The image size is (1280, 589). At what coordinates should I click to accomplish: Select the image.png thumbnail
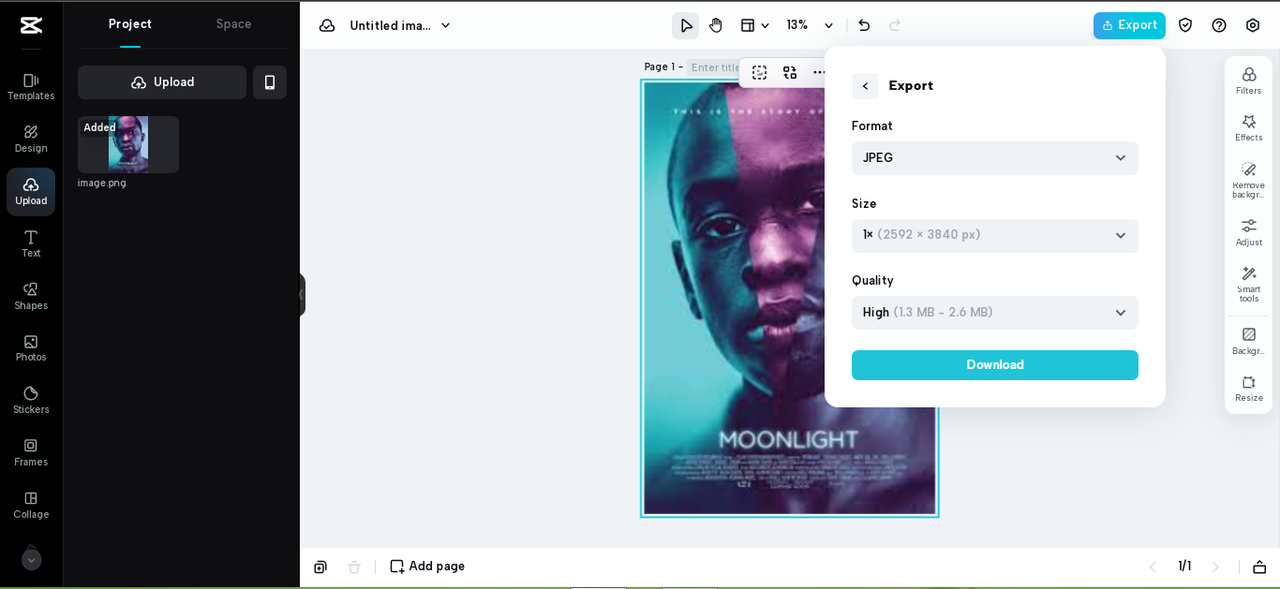(x=128, y=144)
